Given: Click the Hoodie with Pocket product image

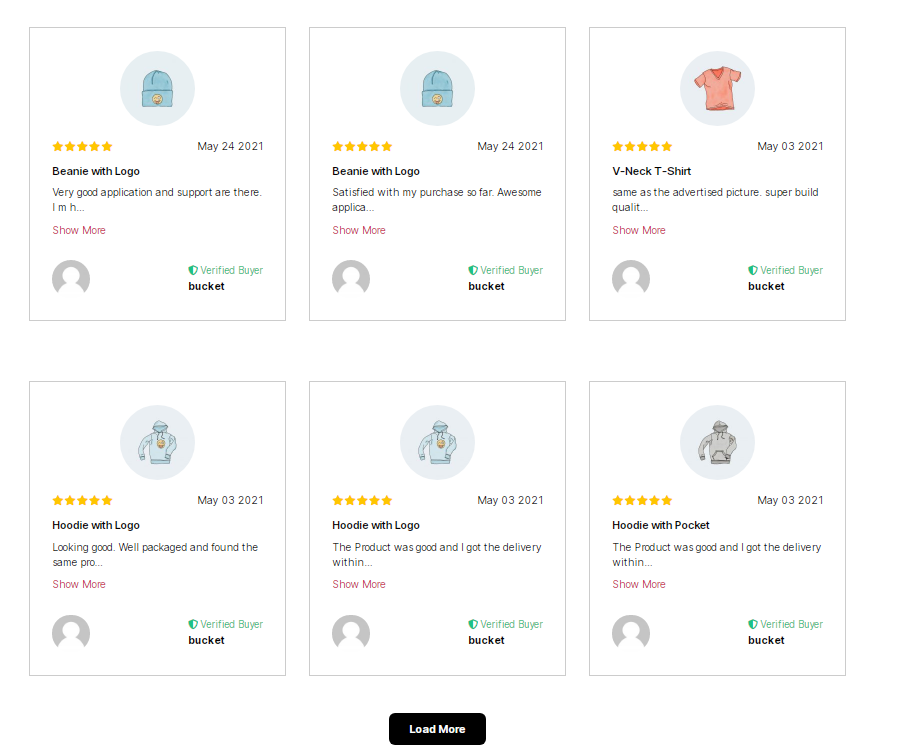Looking at the screenshot, I should 717,441.
